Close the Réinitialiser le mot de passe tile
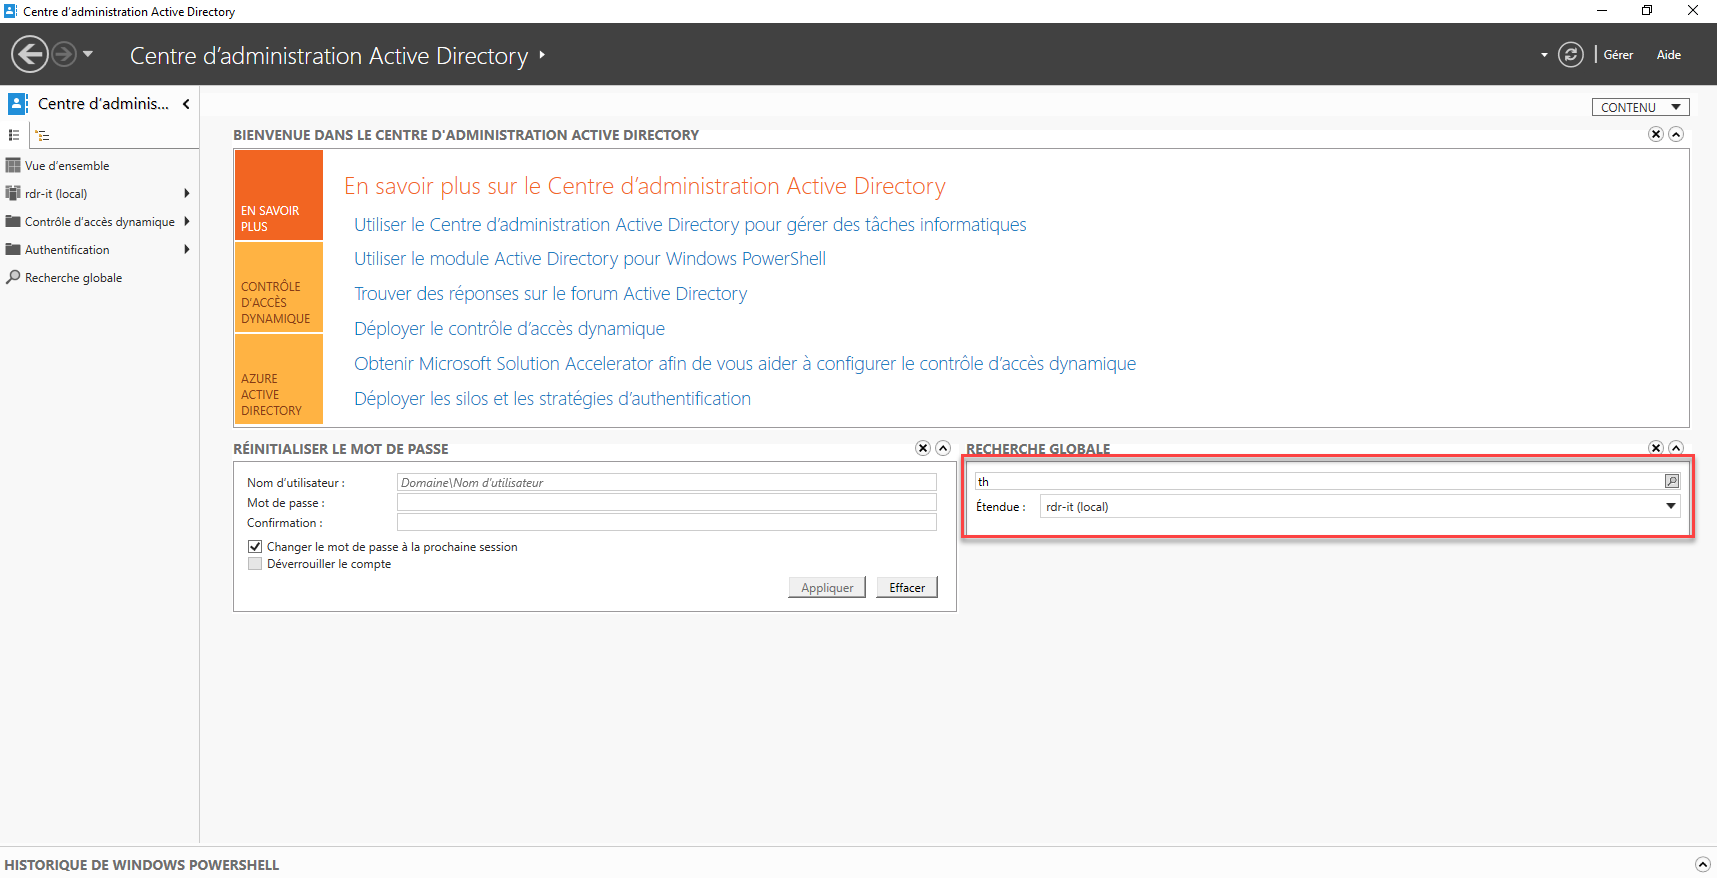The width and height of the screenshot is (1717, 878). (923, 448)
